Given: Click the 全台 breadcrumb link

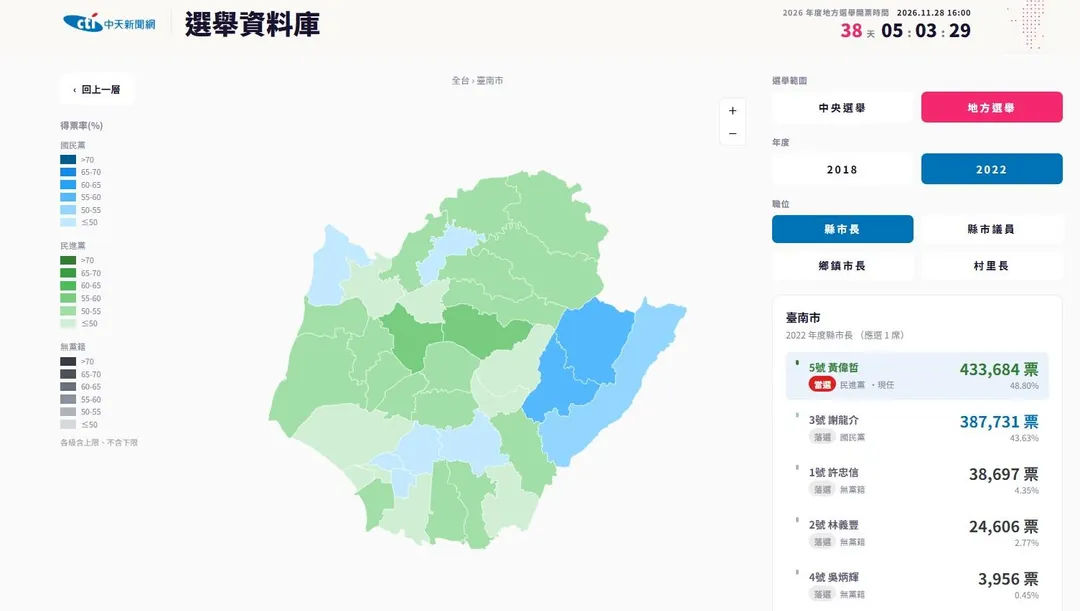Looking at the screenshot, I should pos(459,81).
